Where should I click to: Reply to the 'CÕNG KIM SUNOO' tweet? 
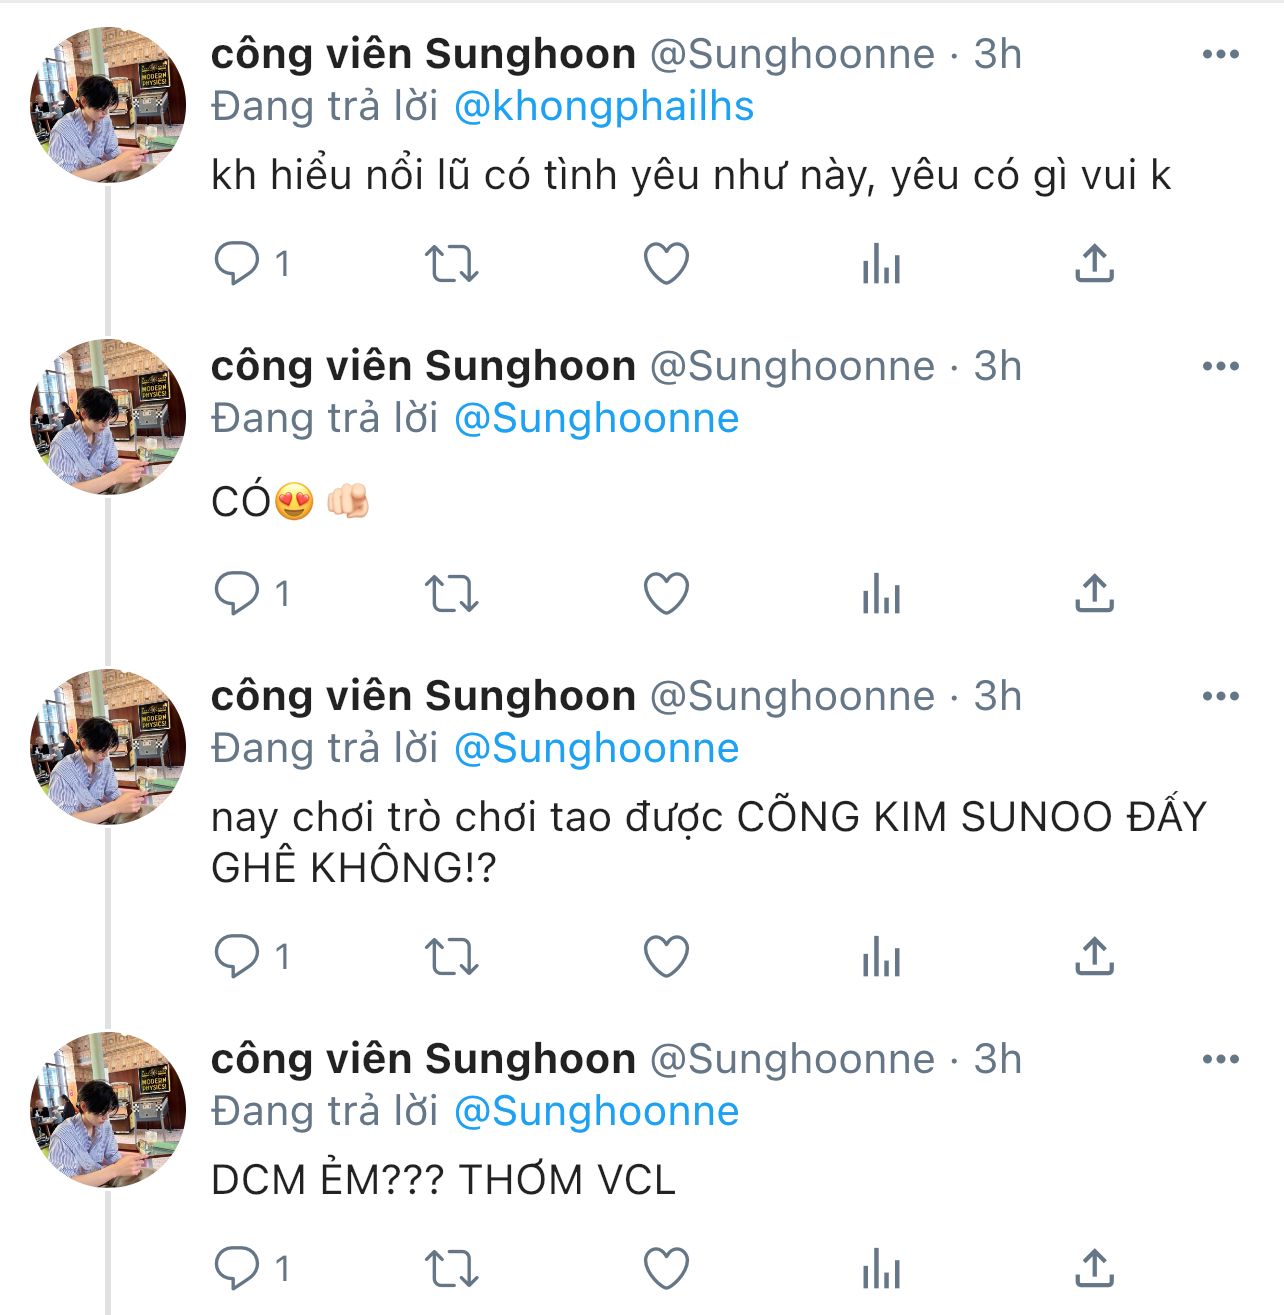click(x=237, y=957)
